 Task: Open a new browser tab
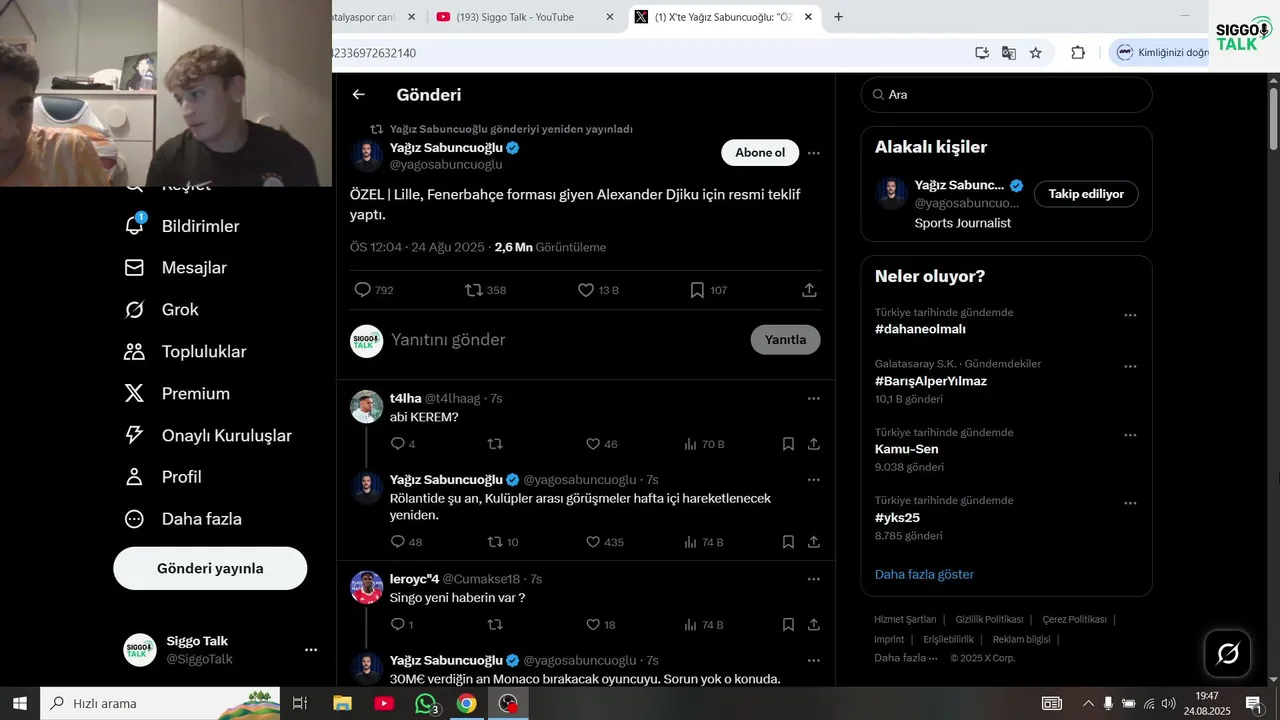coord(838,17)
